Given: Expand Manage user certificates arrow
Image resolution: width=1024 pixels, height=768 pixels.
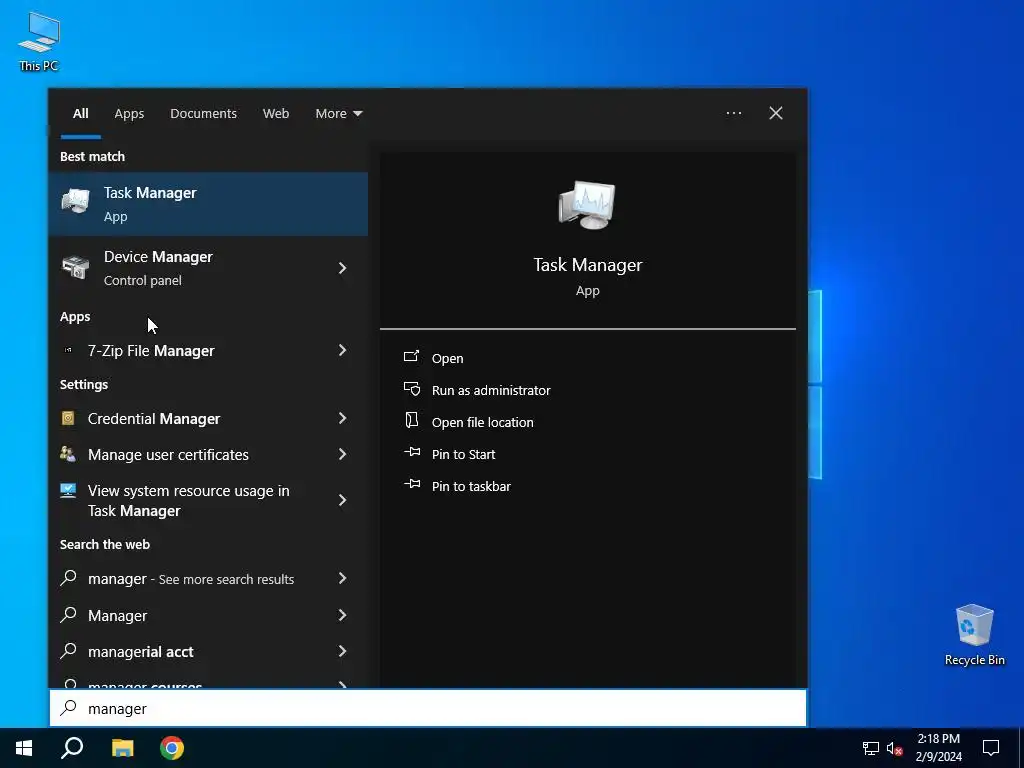Looking at the screenshot, I should pyautogui.click(x=342, y=454).
